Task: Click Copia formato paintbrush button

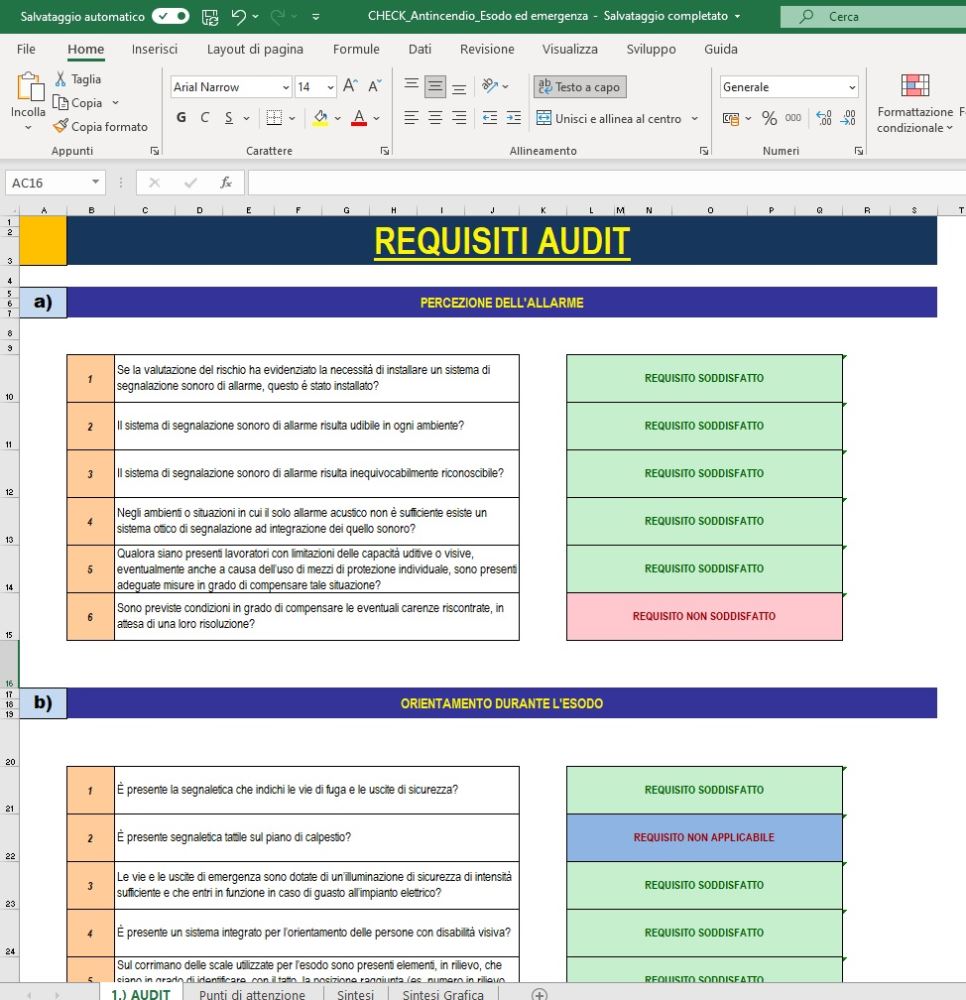Action: coord(101,126)
